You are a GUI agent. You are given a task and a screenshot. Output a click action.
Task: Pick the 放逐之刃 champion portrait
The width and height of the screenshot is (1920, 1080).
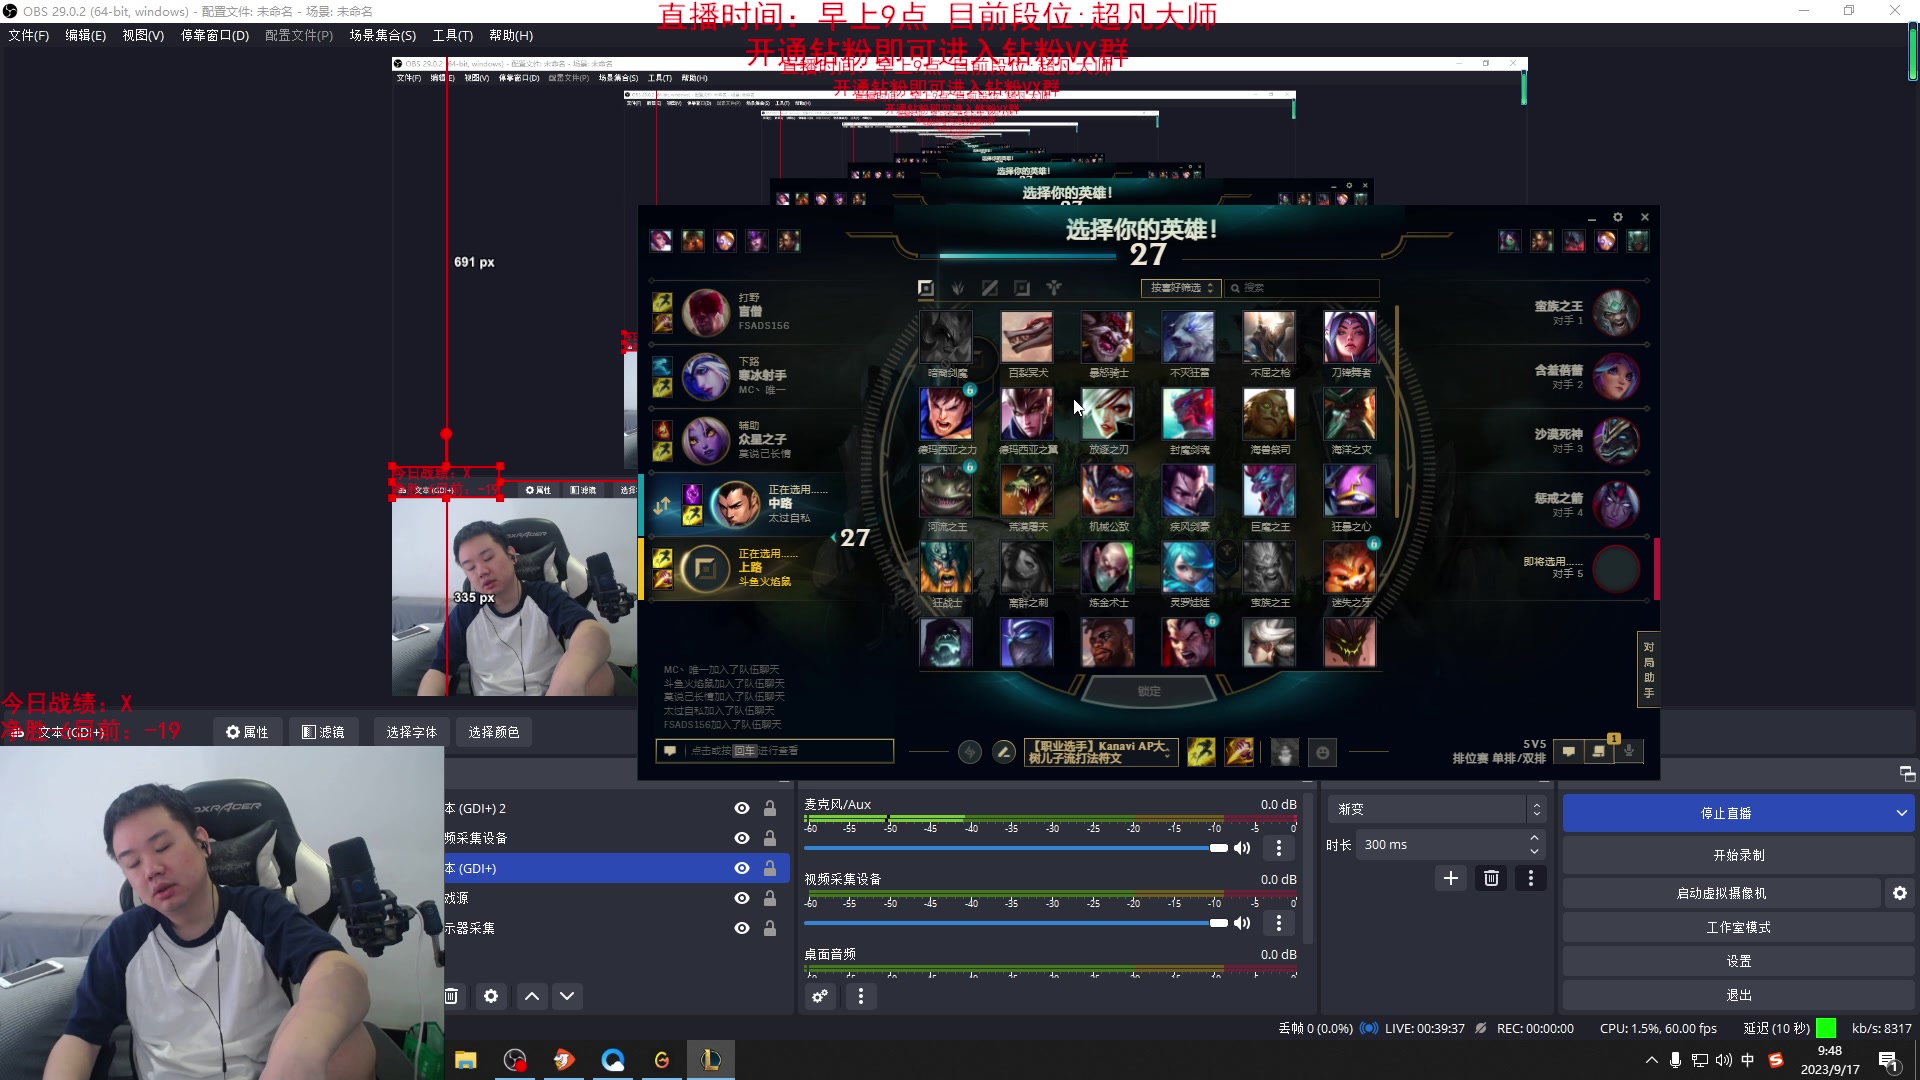(1108, 414)
